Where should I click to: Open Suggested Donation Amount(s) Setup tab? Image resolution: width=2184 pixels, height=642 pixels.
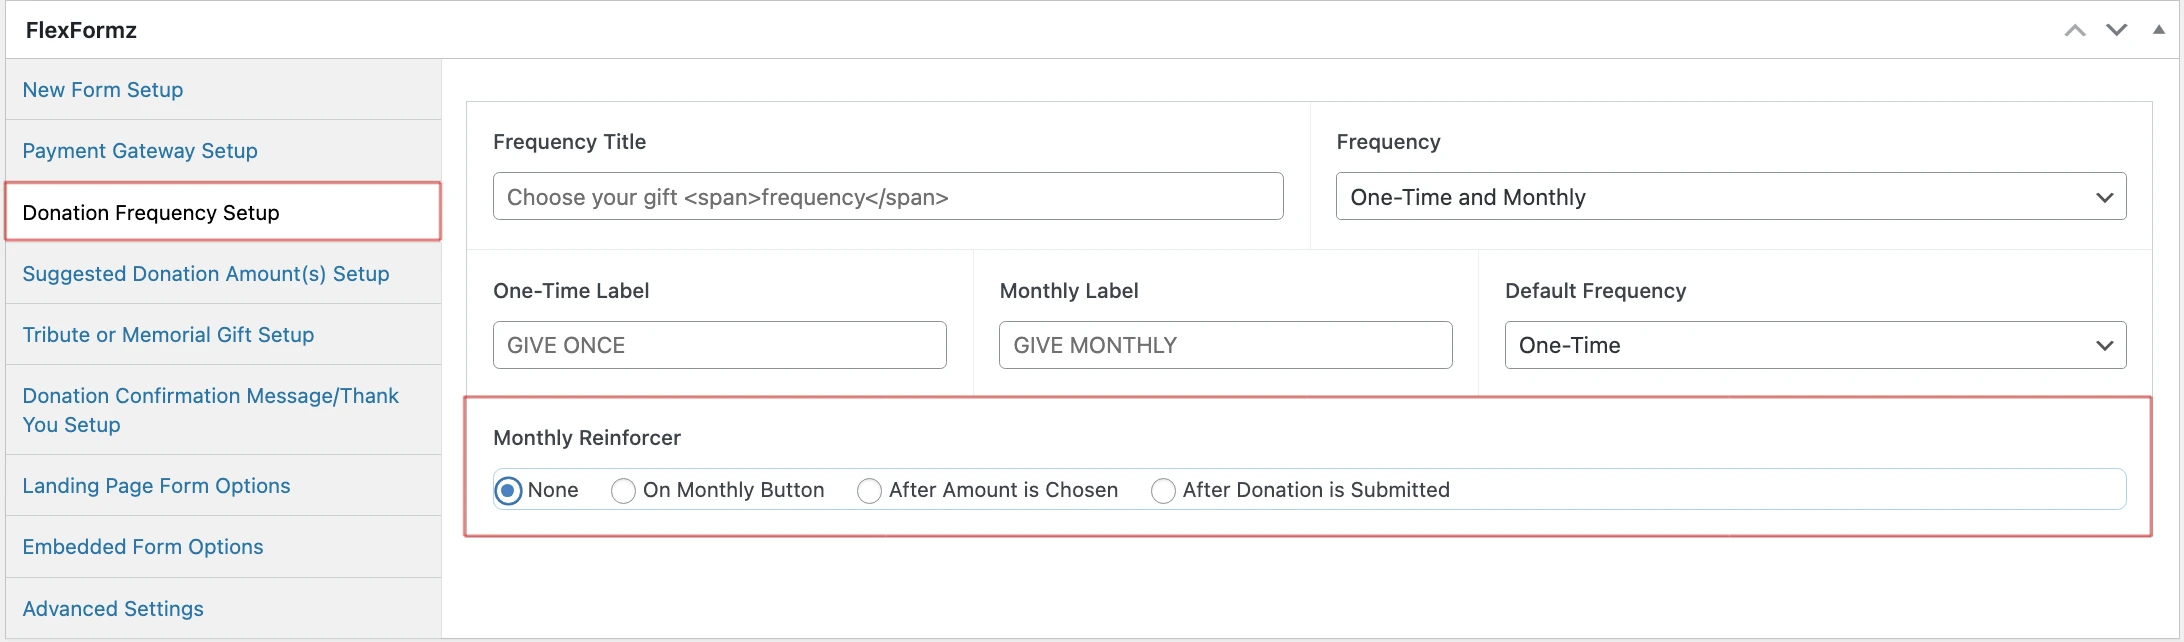tap(206, 274)
